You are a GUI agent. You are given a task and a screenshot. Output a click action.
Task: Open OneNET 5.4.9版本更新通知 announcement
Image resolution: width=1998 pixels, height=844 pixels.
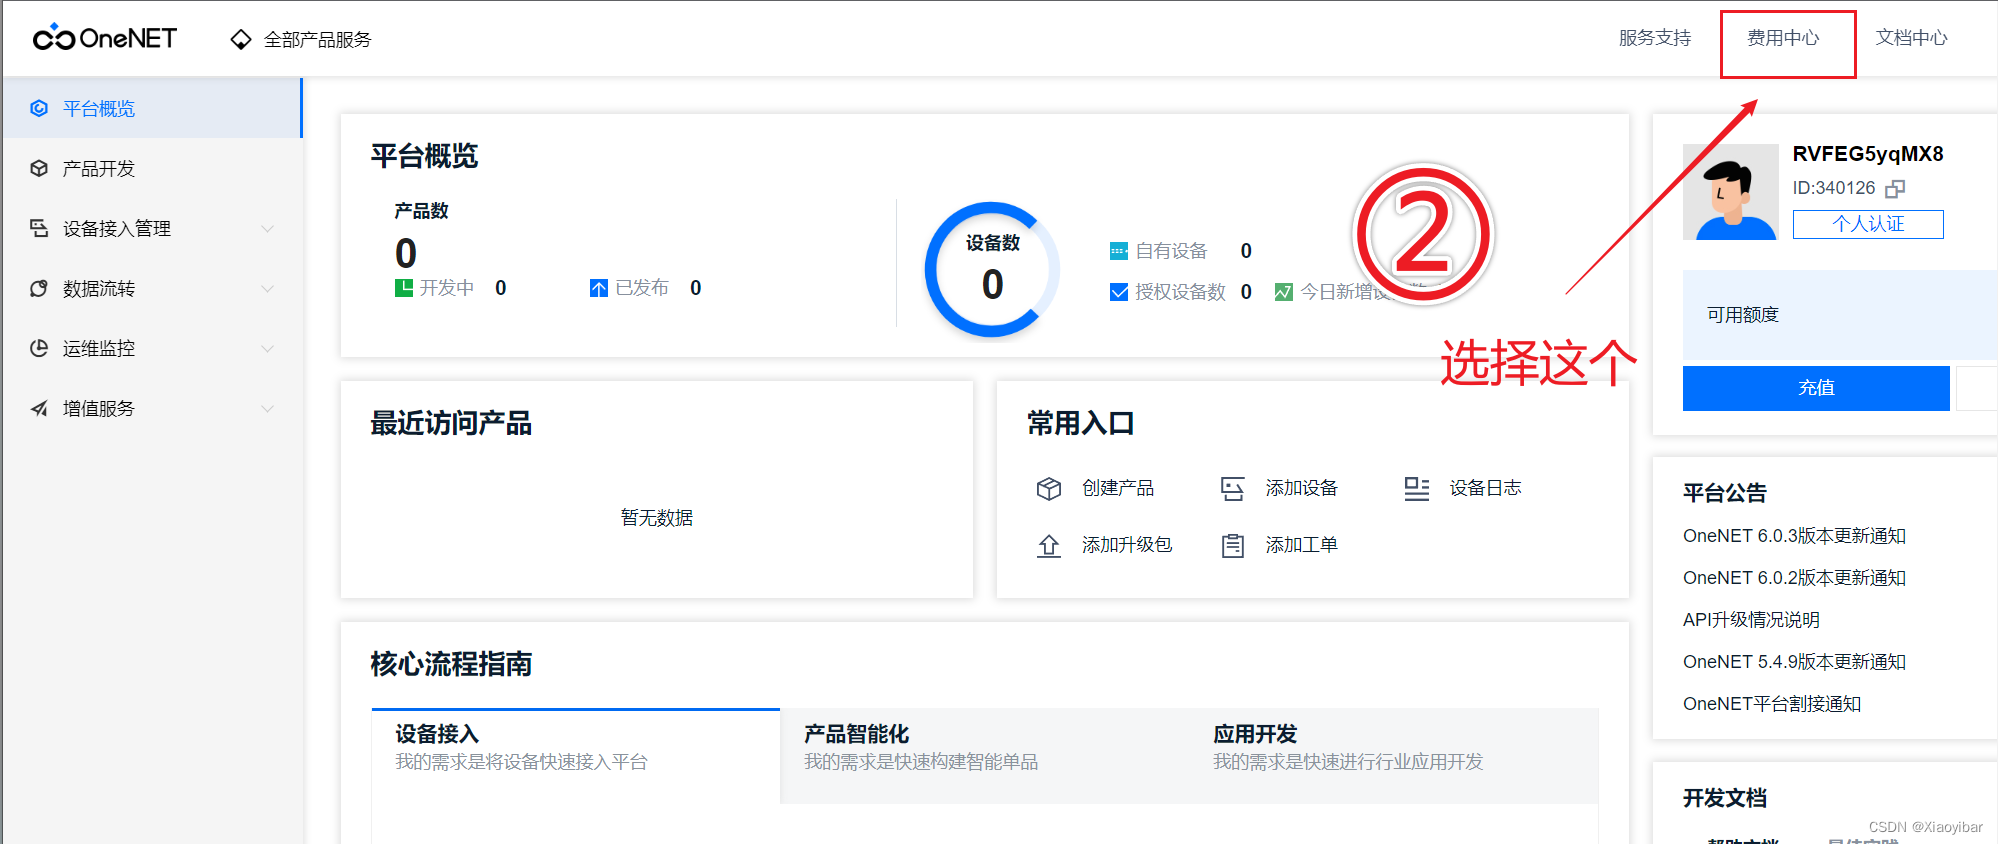pos(1794,662)
